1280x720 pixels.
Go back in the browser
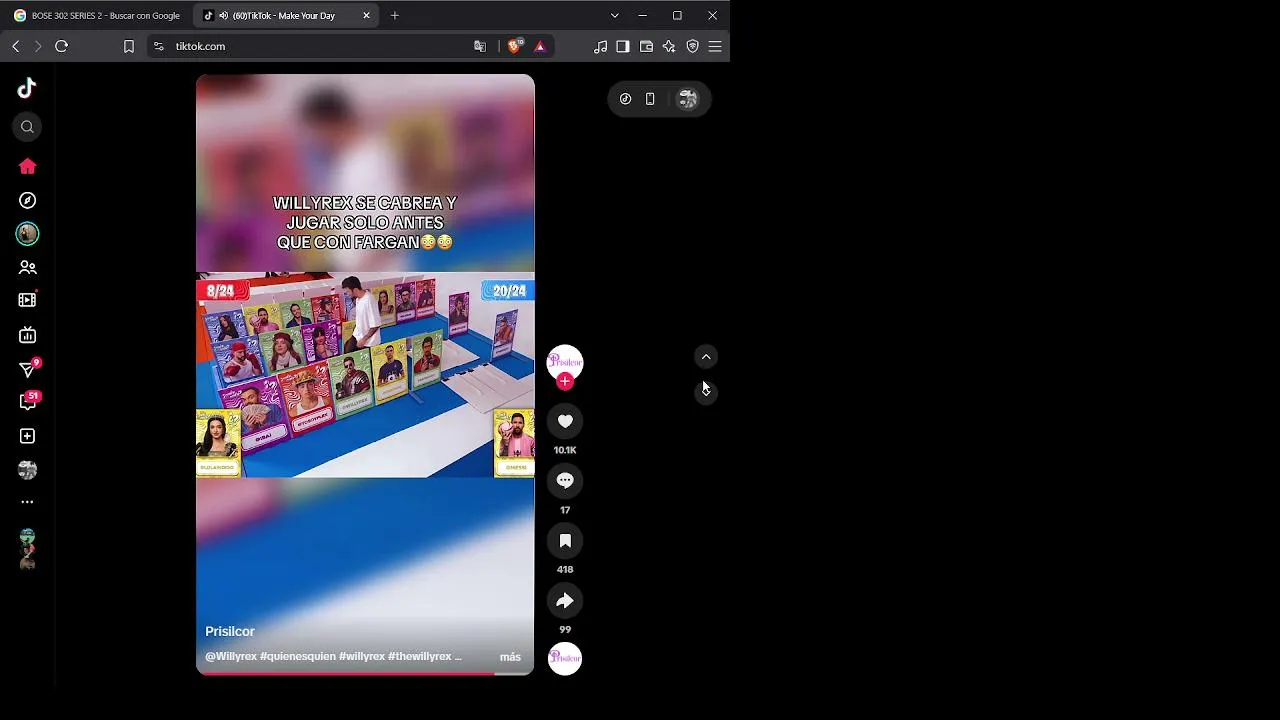[x=16, y=46]
